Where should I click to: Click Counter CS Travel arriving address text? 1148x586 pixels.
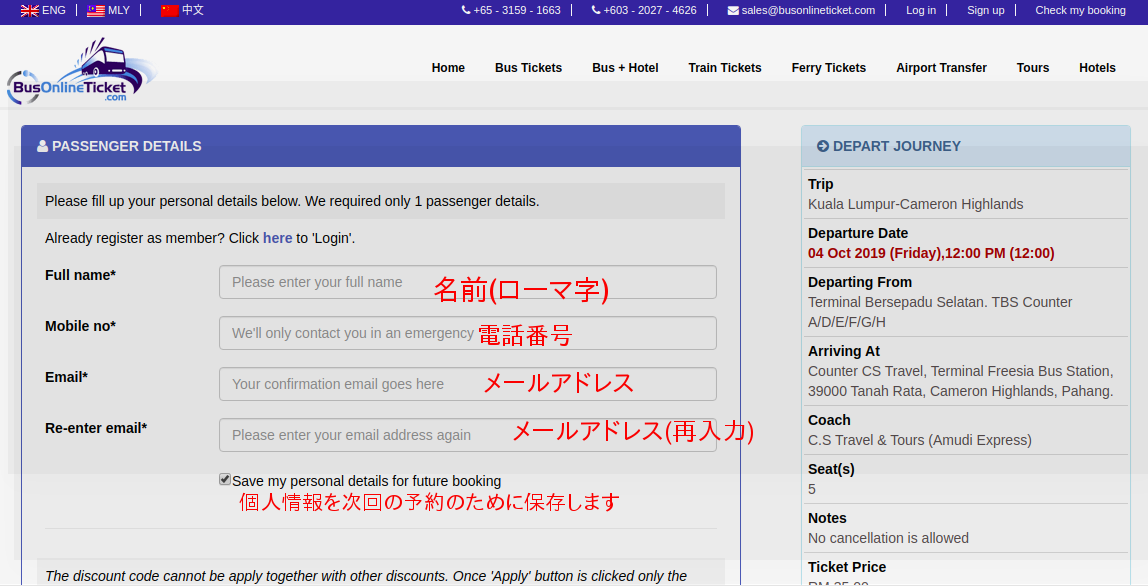(961, 381)
